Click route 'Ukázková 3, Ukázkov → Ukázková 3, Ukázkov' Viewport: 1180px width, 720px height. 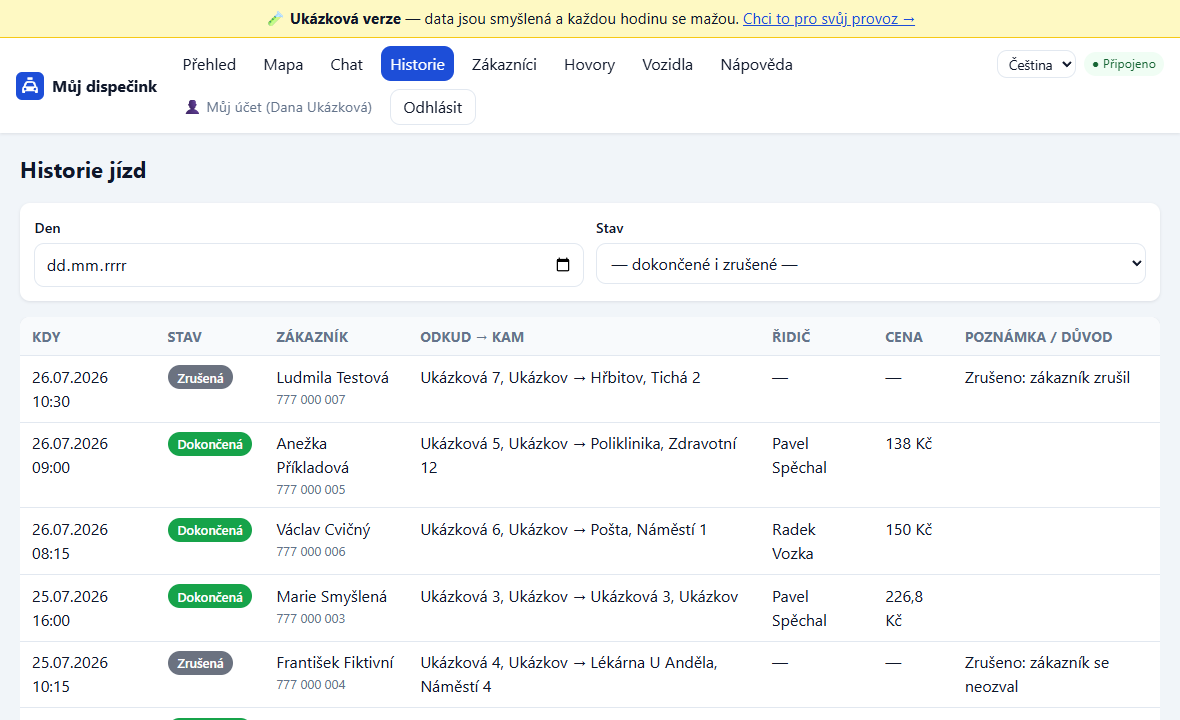point(579,597)
